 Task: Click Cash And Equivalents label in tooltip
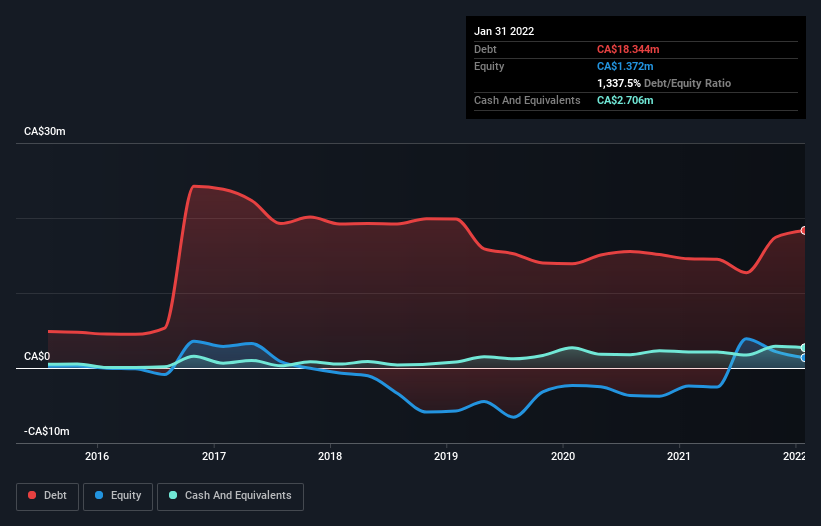tap(527, 100)
